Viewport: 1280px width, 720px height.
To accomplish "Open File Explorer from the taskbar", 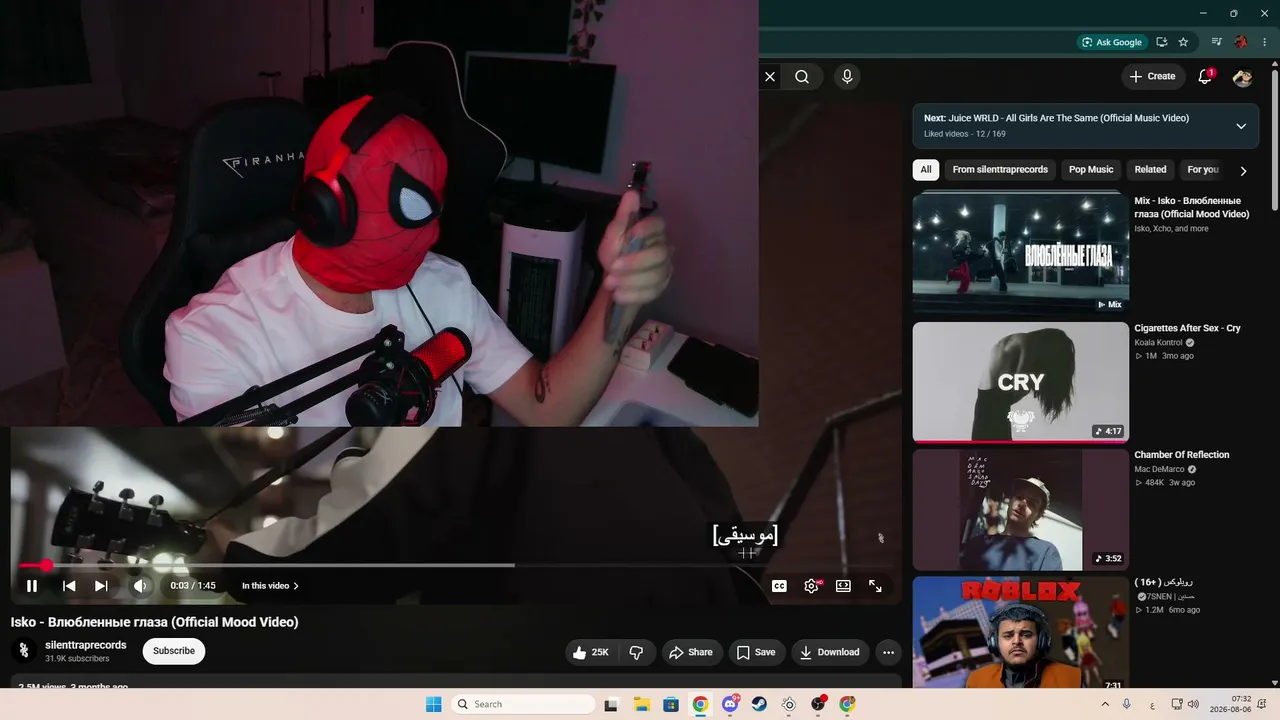I will (x=641, y=704).
